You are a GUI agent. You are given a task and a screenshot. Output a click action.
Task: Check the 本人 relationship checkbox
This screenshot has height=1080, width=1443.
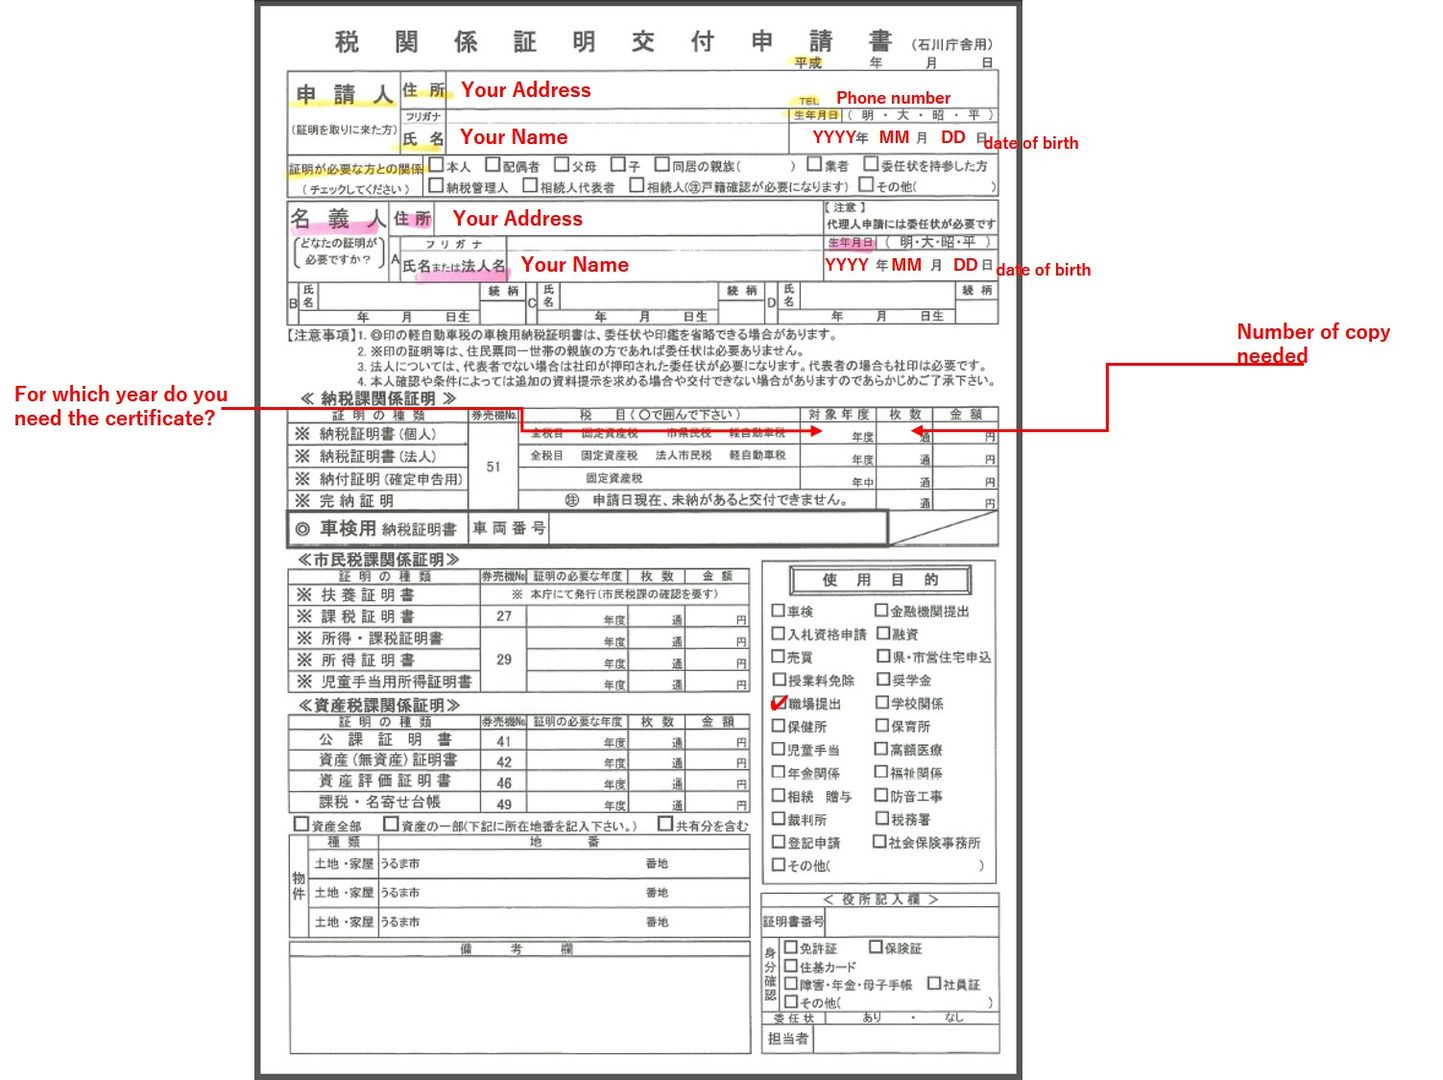434,163
